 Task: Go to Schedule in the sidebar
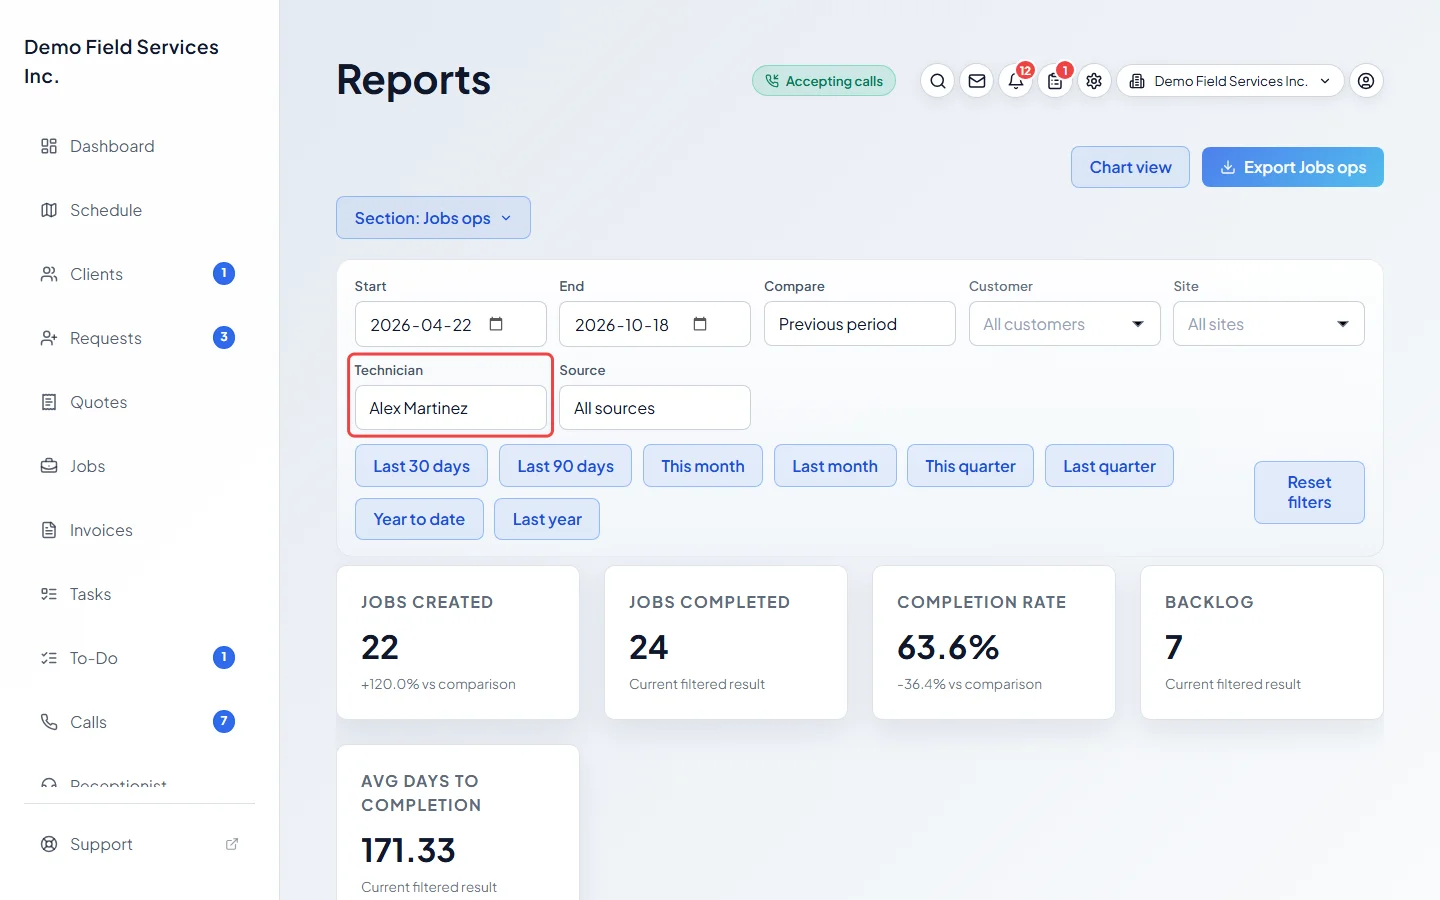pyautogui.click(x=140, y=210)
